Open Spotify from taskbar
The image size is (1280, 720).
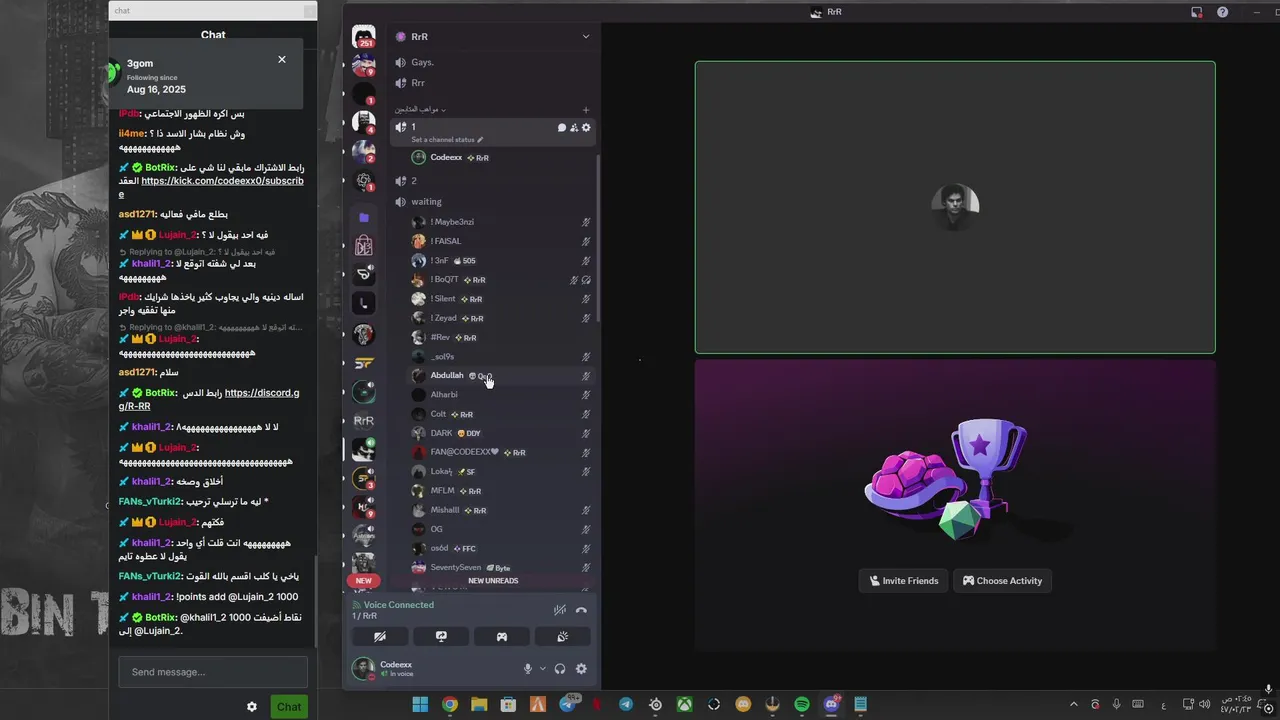point(802,705)
